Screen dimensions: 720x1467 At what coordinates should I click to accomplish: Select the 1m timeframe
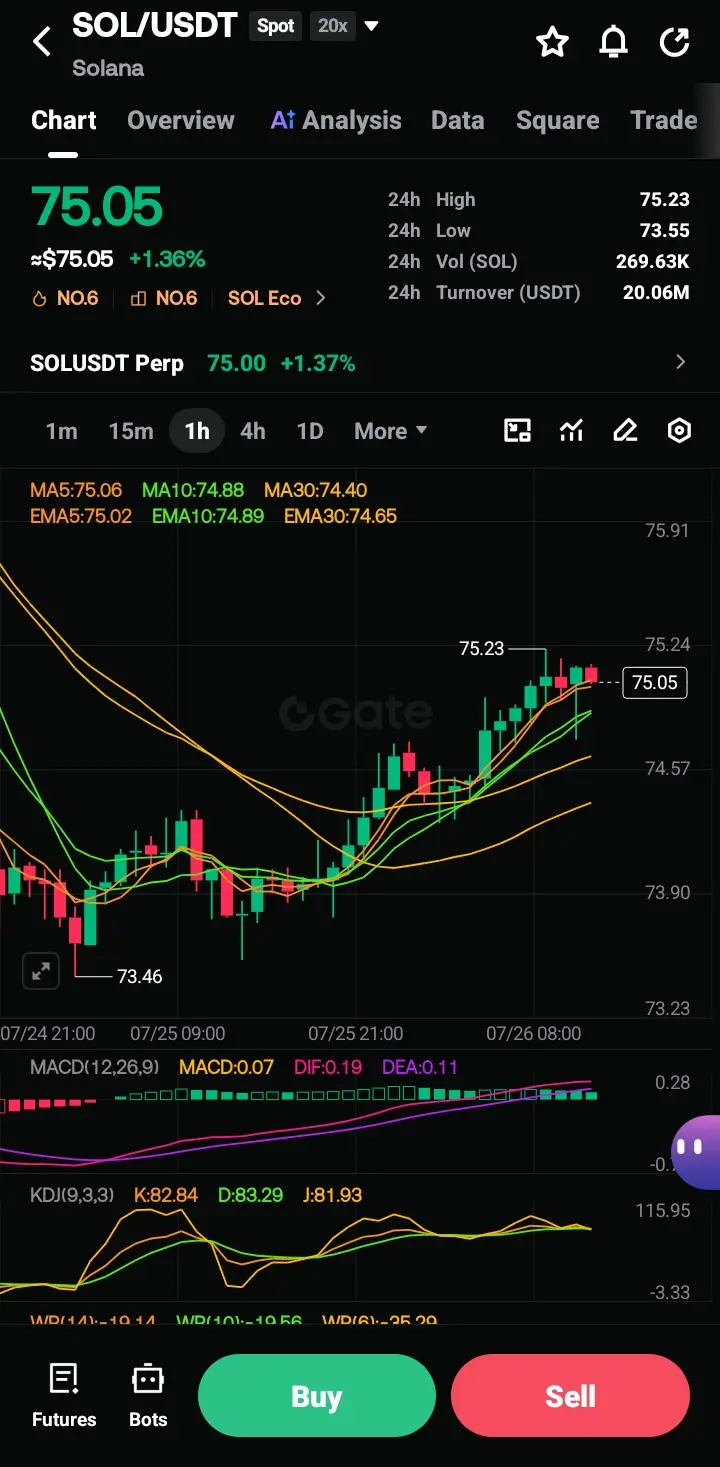click(x=61, y=431)
